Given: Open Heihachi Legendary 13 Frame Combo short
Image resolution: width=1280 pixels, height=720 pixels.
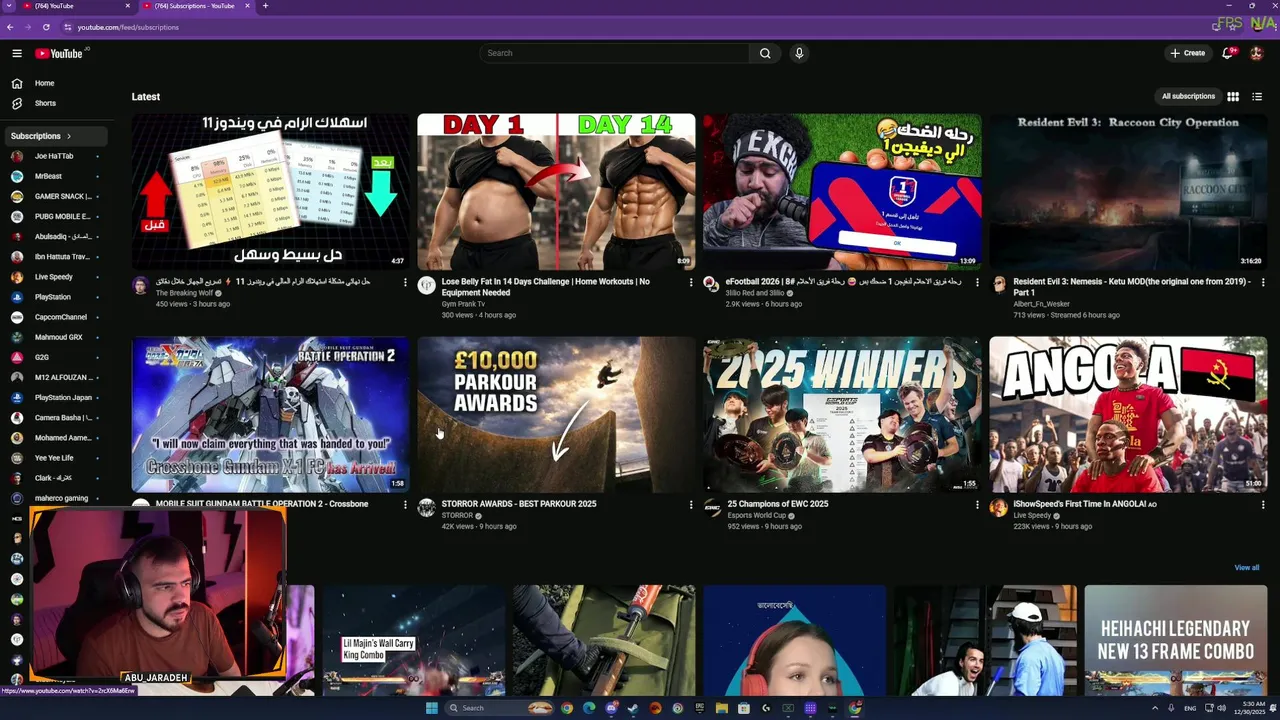Looking at the screenshot, I should pyautogui.click(x=1175, y=640).
